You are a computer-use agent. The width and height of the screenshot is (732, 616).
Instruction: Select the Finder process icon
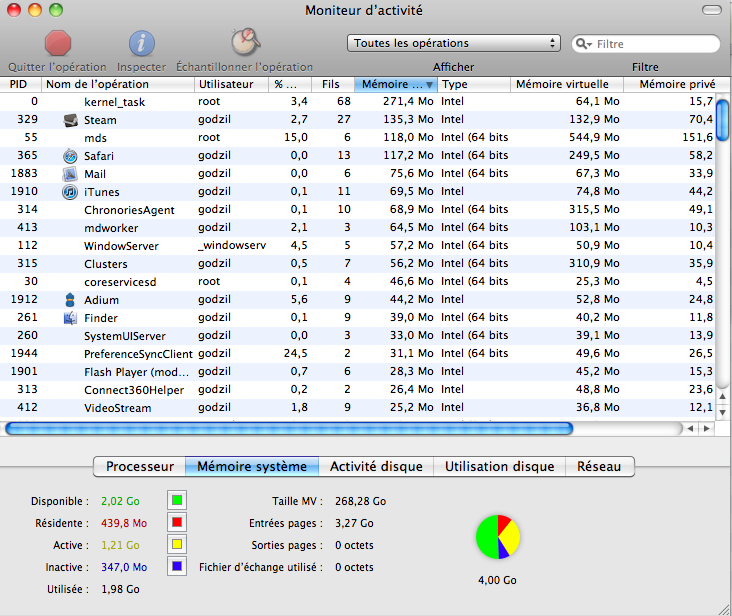70,318
